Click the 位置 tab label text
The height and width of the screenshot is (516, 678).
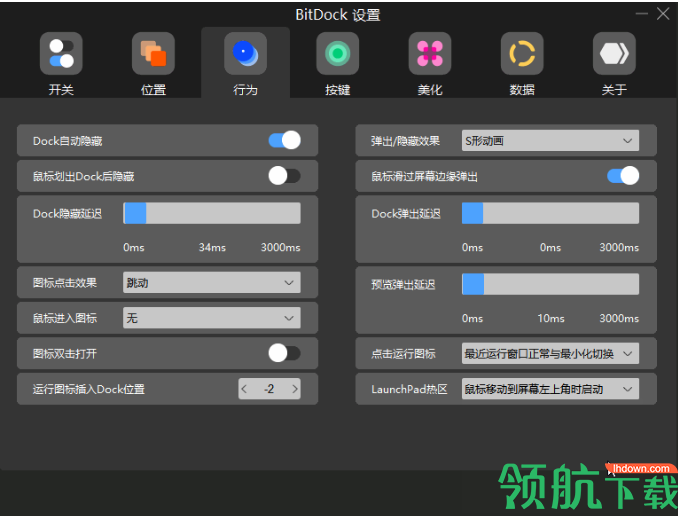[x=154, y=90]
